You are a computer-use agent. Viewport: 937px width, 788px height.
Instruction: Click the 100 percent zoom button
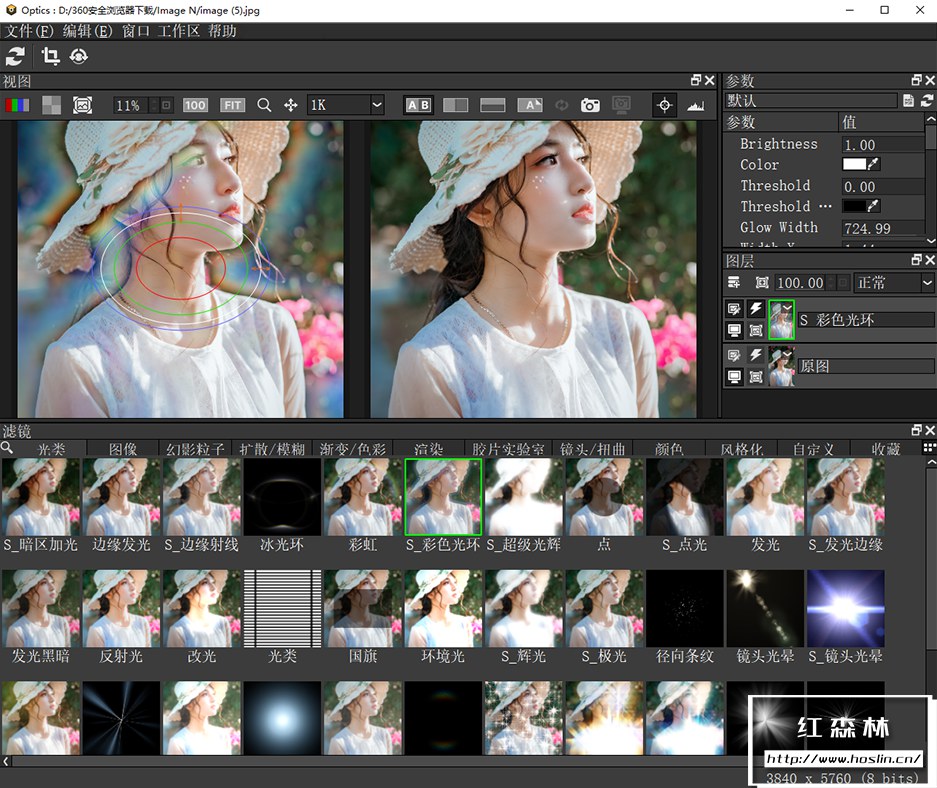[195, 105]
